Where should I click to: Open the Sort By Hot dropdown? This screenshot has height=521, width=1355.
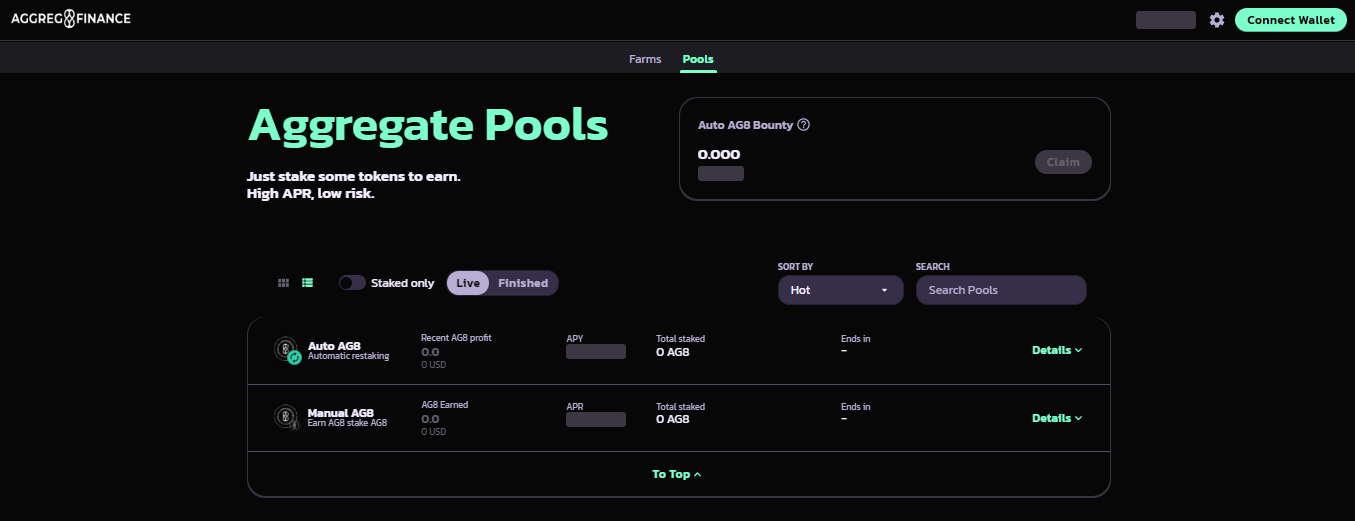coord(840,290)
